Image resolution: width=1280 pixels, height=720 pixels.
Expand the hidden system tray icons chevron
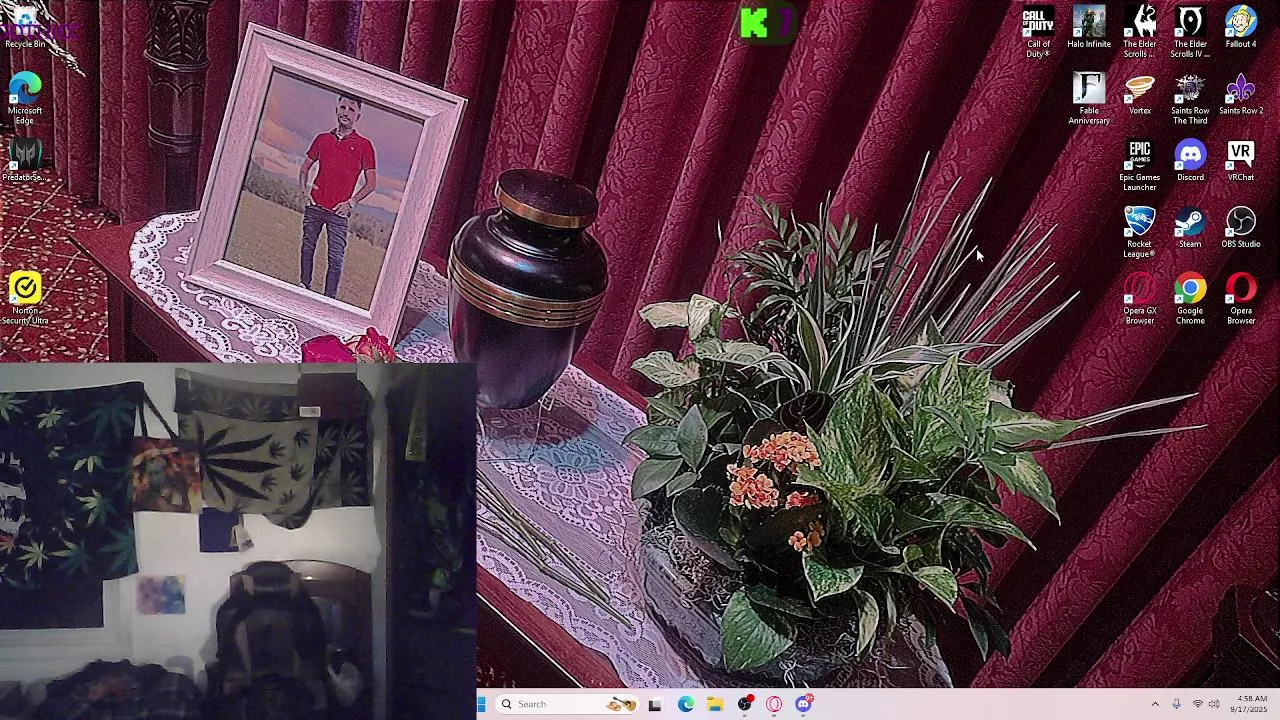point(1155,704)
